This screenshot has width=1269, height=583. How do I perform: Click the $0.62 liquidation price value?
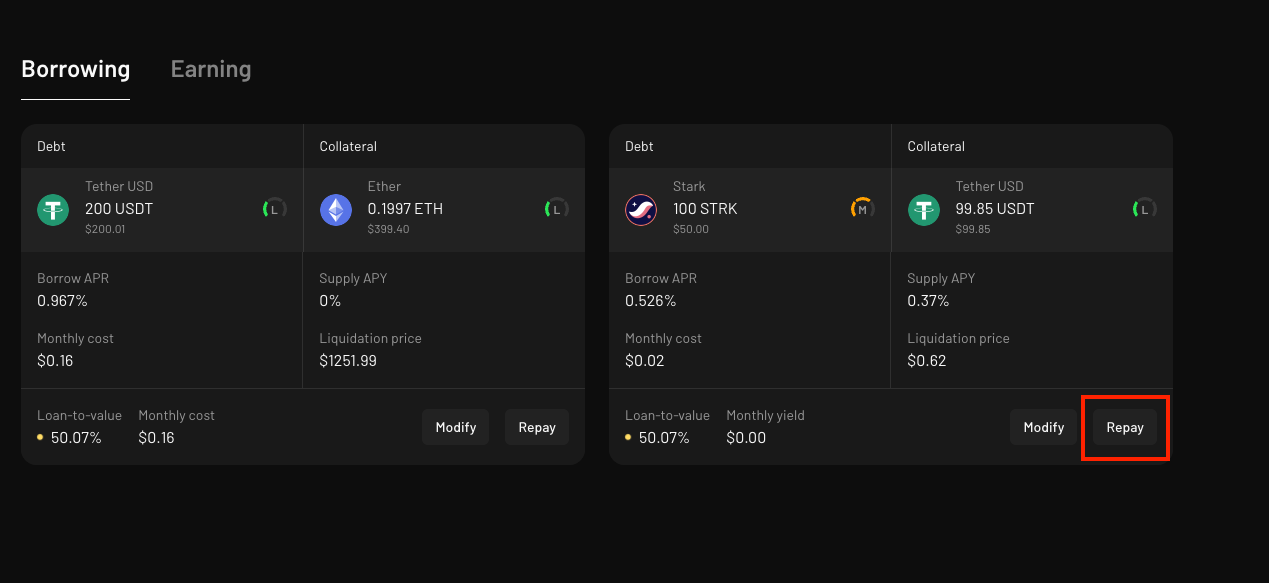(927, 361)
